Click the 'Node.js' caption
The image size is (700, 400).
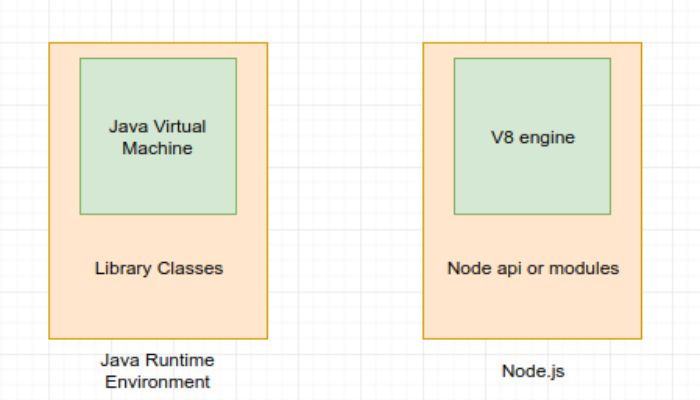pyautogui.click(x=533, y=371)
